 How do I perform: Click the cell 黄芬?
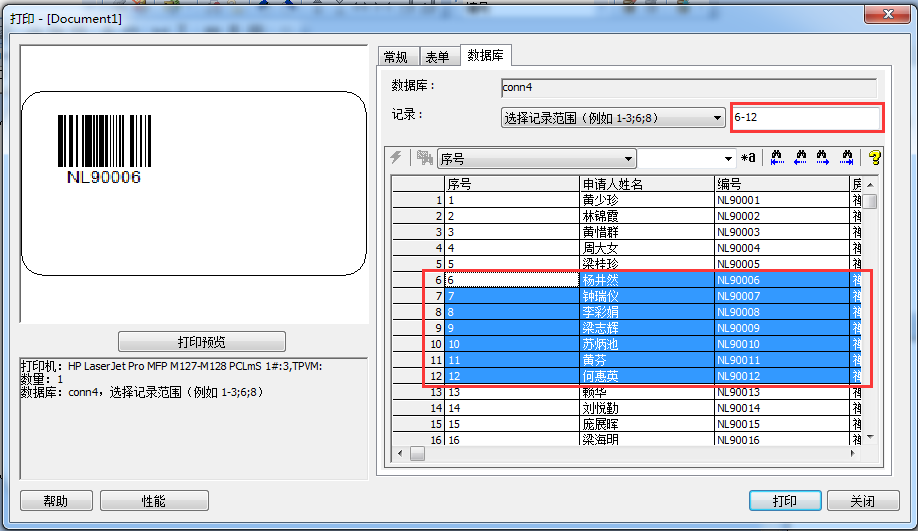[x=647, y=360]
